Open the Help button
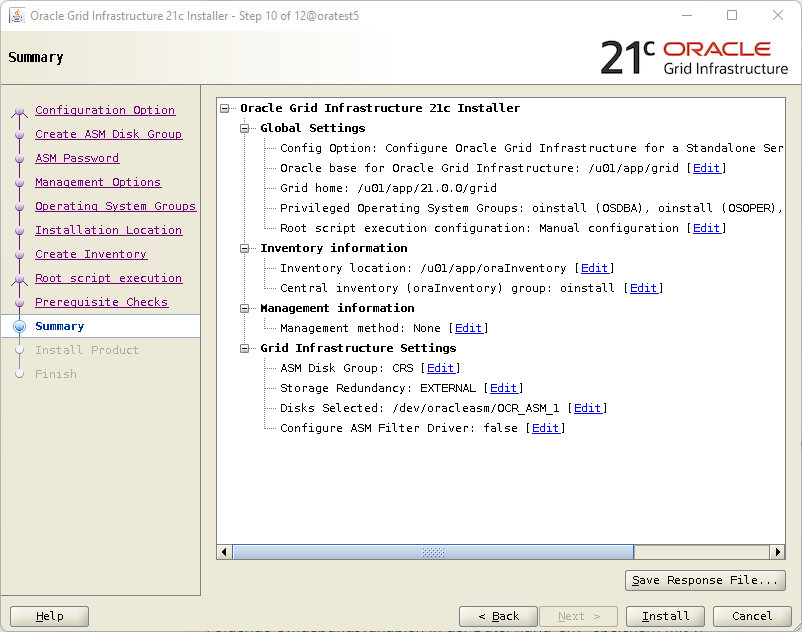The width and height of the screenshot is (802, 632). click(x=50, y=616)
